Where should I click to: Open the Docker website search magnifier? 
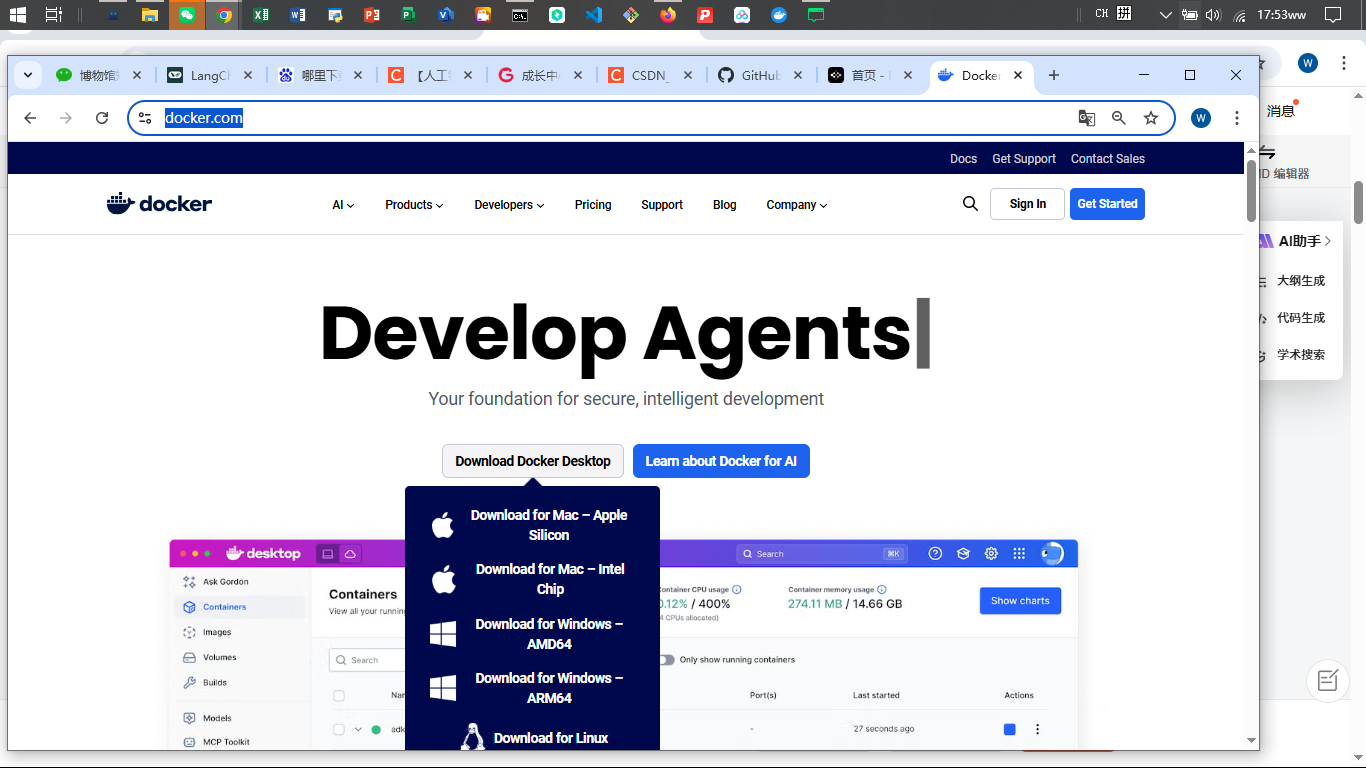pos(970,204)
